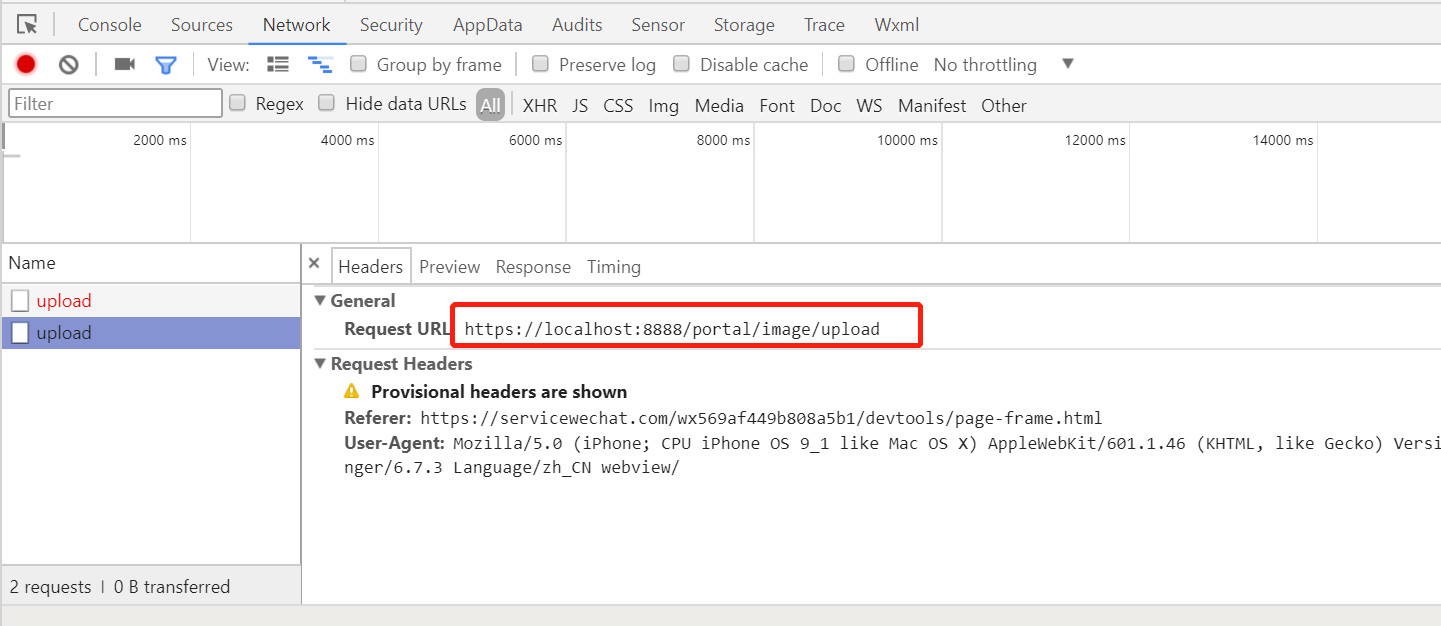Switch to the Console tab
The image size is (1441, 626).
tap(109, 25)
